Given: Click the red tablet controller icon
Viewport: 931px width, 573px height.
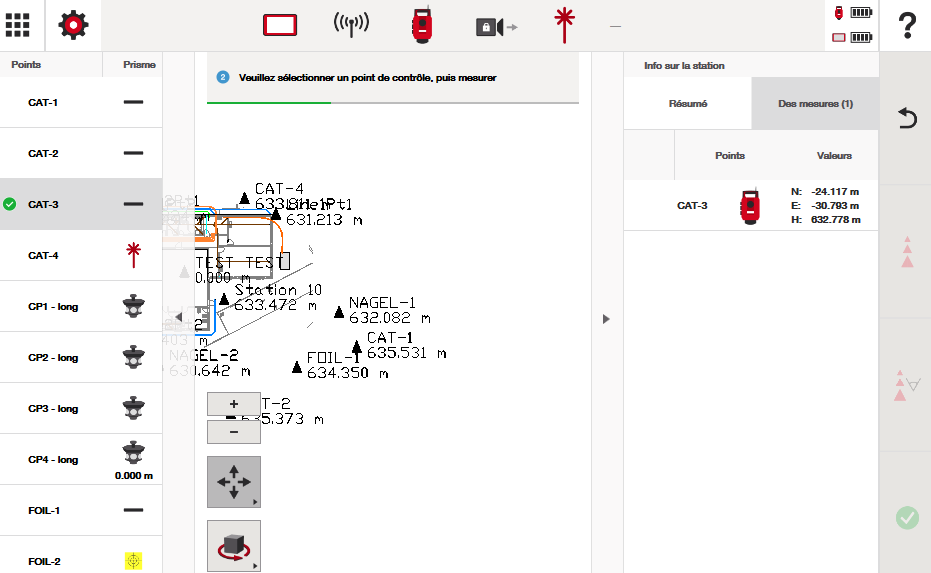Looking at the screenshot, I should coord(281,25).
